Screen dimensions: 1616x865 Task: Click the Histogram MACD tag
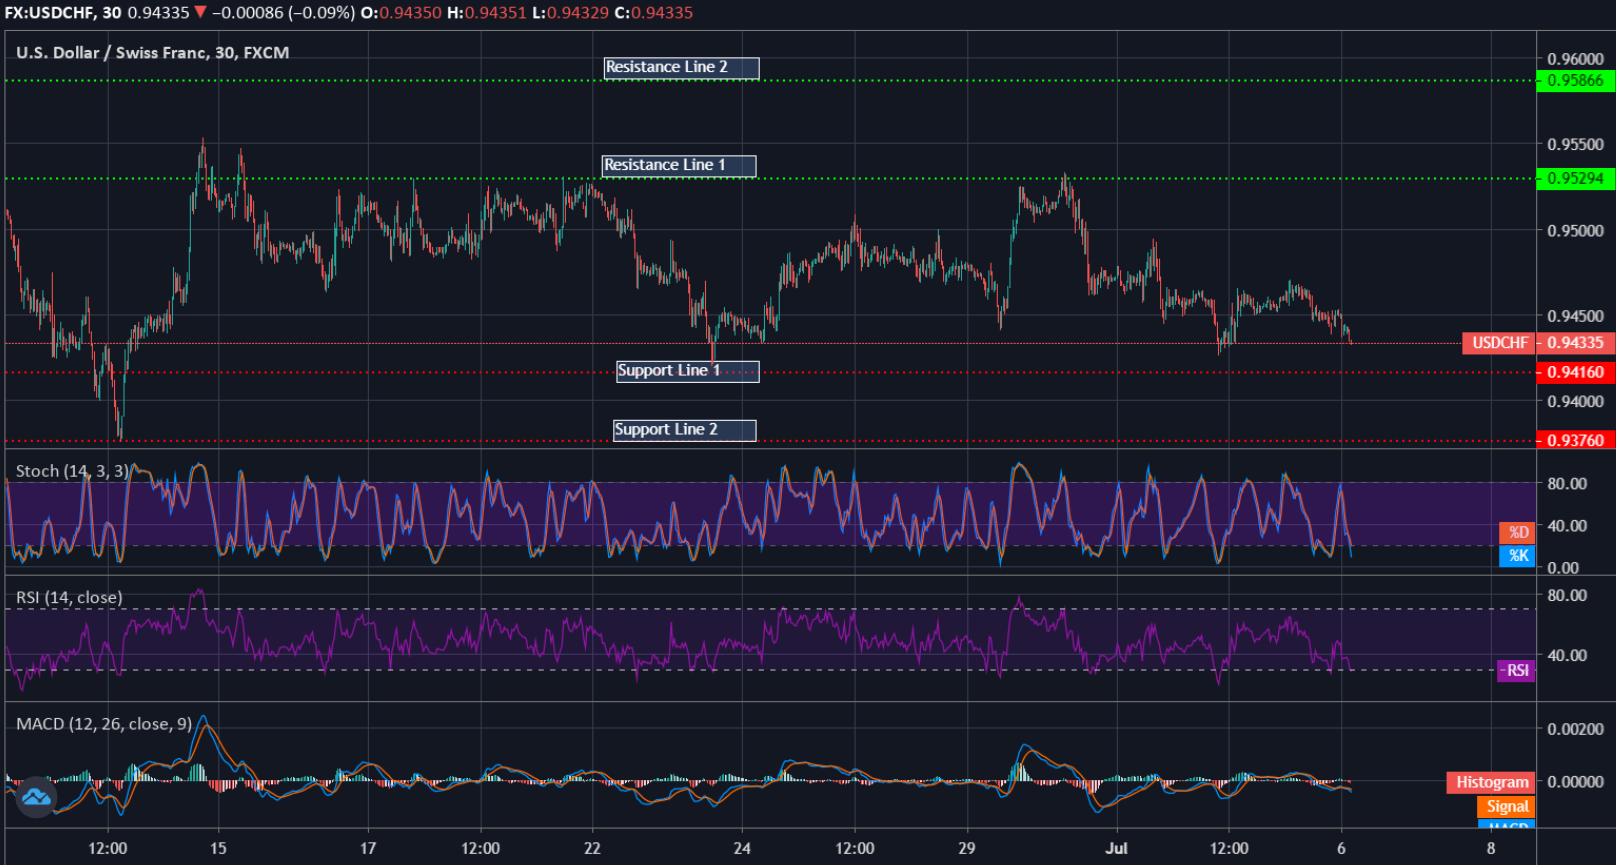click(x=1491, y=782)
